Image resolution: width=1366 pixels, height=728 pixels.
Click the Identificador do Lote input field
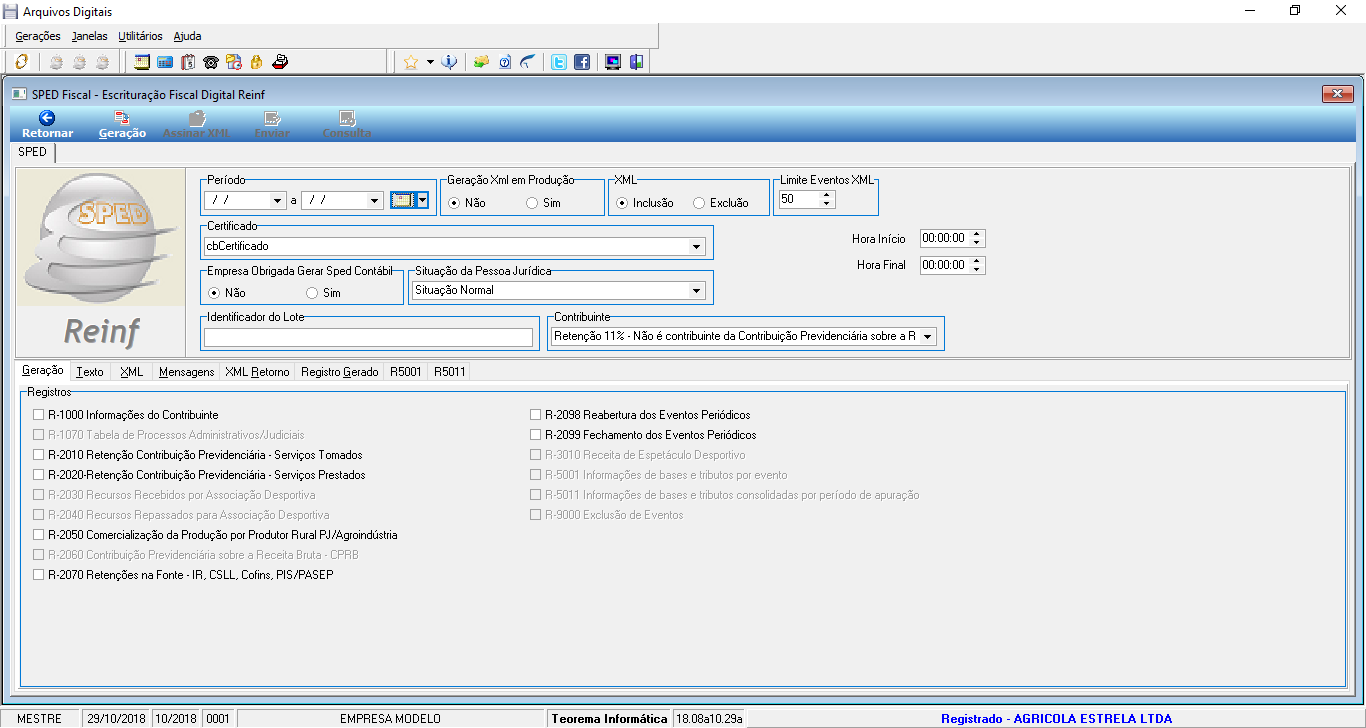tap(368, 337)
